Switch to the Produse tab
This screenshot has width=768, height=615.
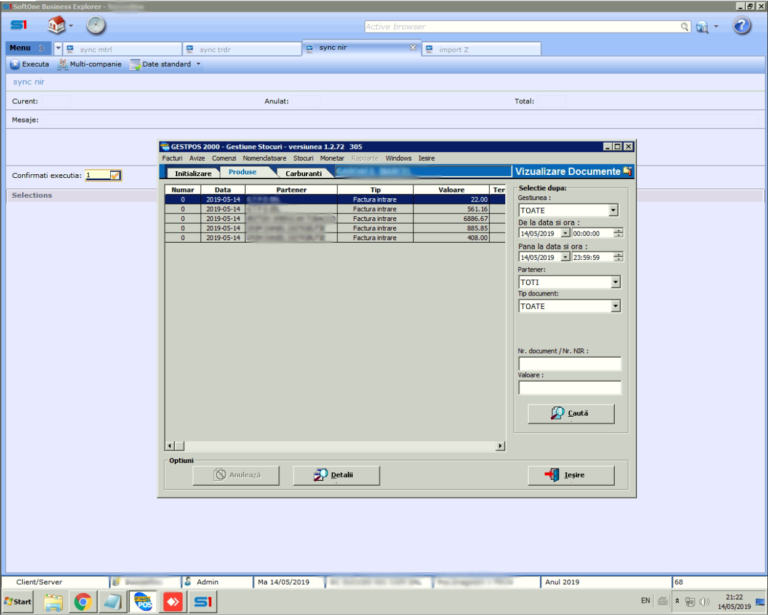click(x=242, y=172)
